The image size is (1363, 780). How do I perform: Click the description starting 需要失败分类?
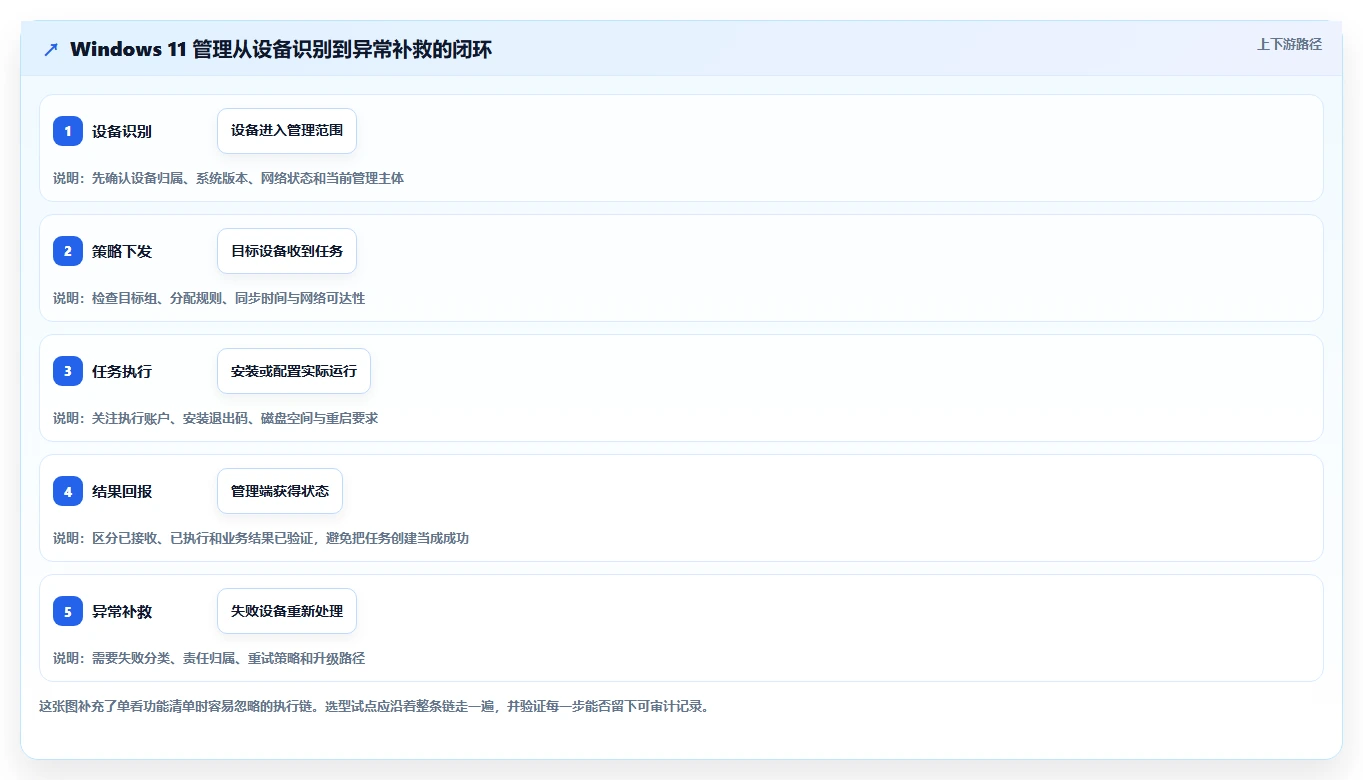pyautogui.click(x=209, y=658)
